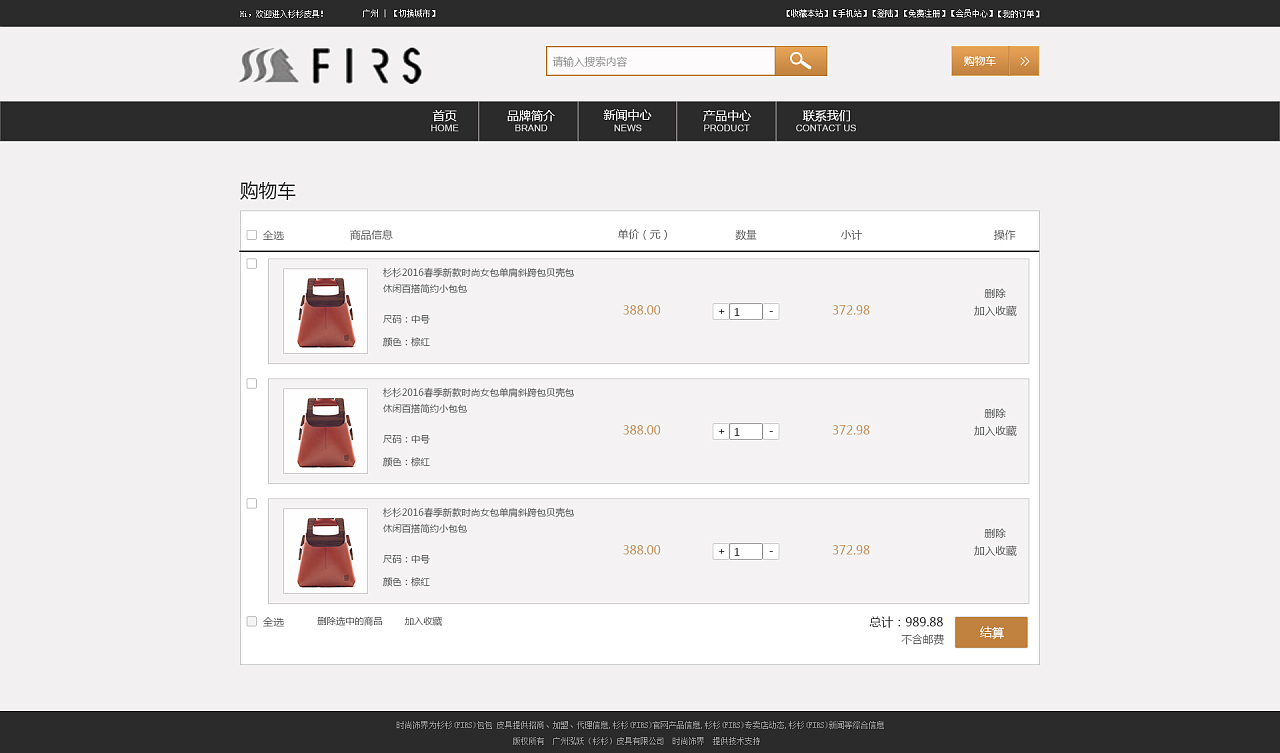Click the double-arrow icon on cart button
The height and width of the screenshot is (753, 1280).
point(1023,60)
